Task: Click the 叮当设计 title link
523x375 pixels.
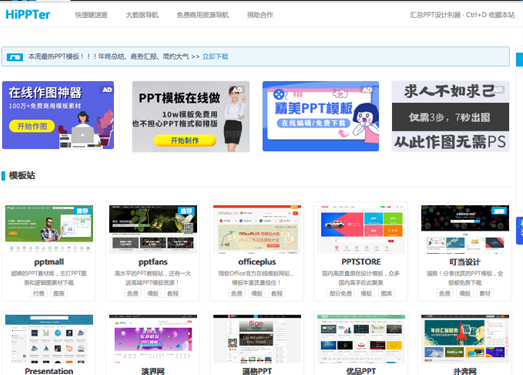Action: 465,262
